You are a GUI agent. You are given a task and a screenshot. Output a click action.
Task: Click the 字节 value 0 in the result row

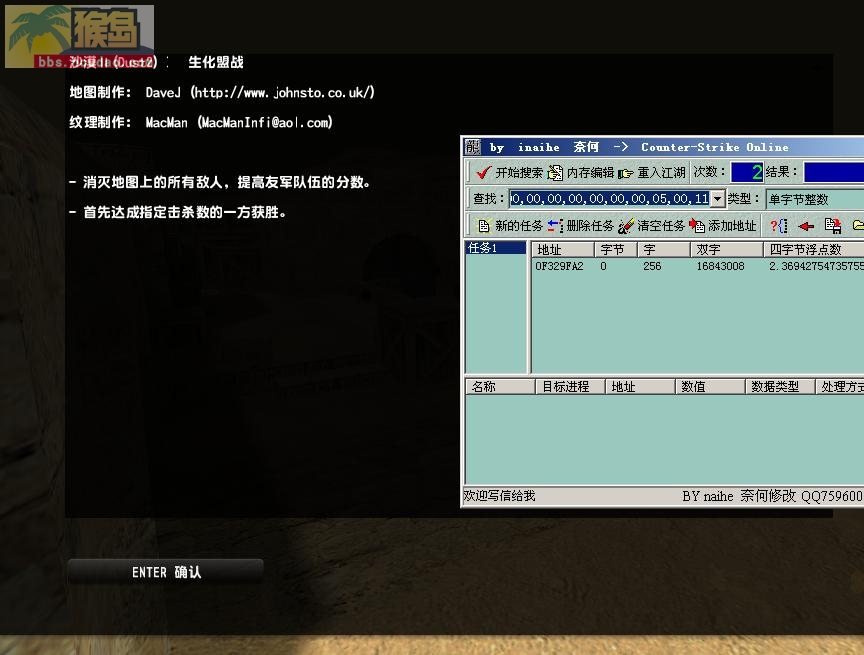coord(603,266)
